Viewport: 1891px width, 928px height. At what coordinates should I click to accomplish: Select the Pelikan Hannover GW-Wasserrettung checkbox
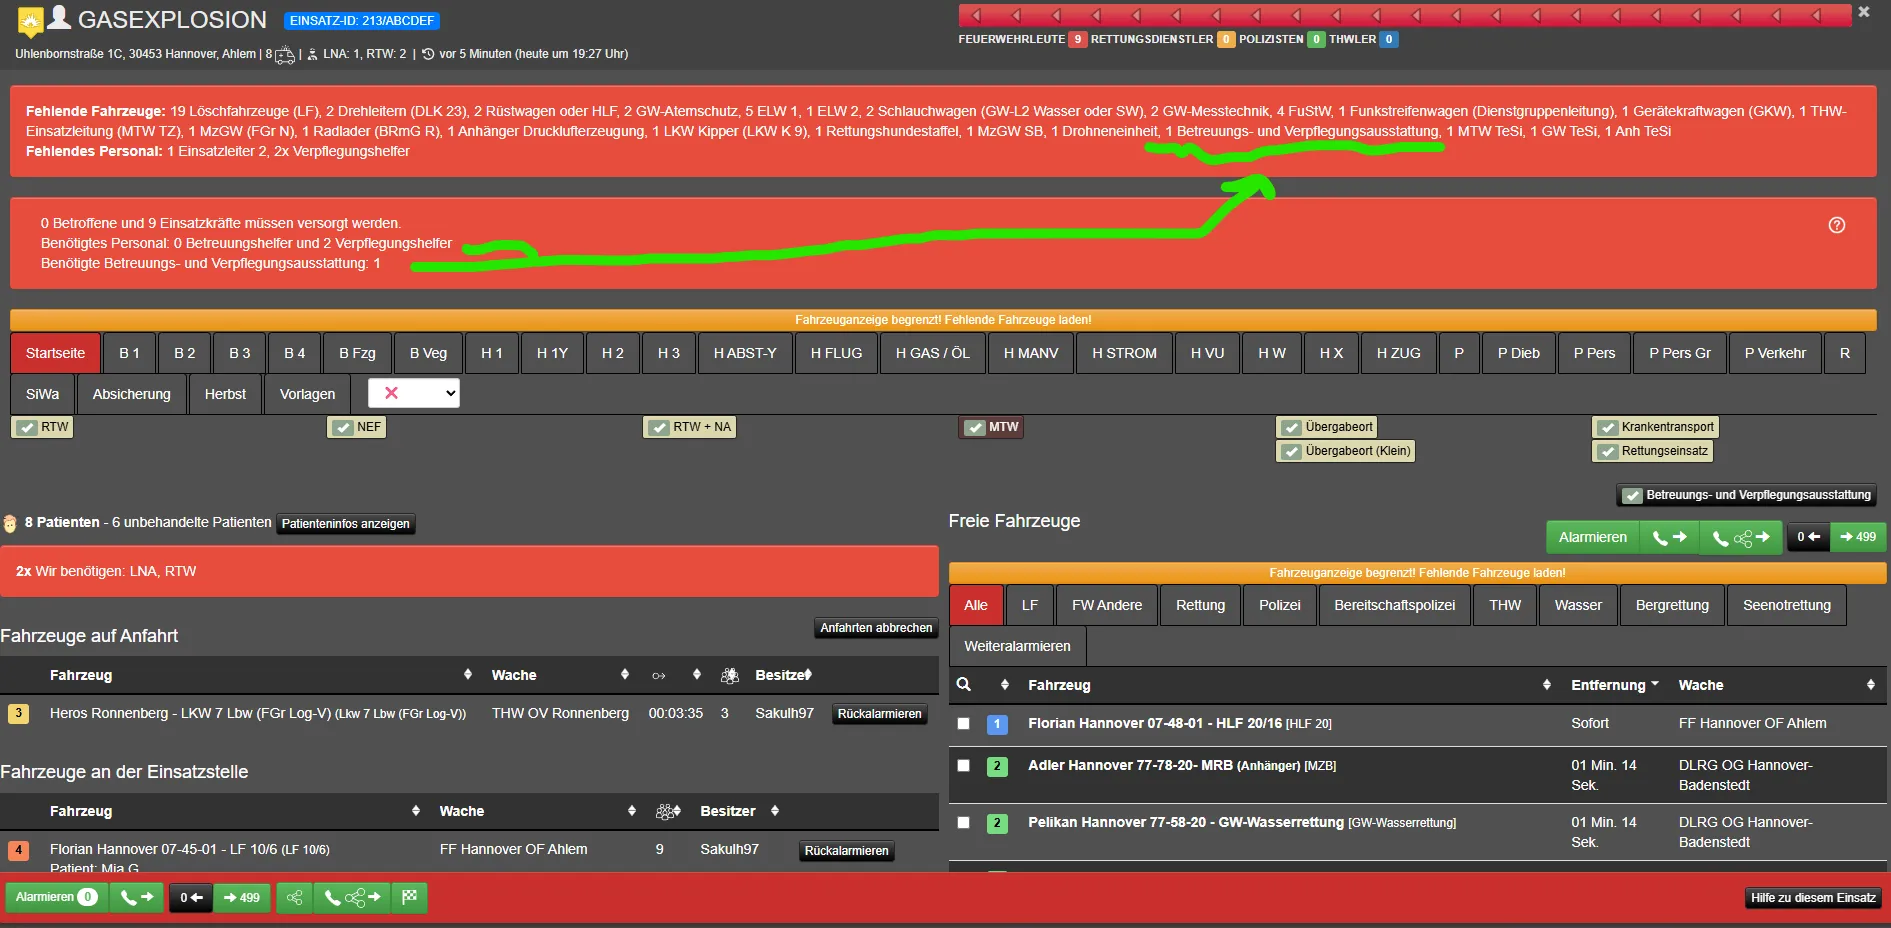pos(964,823)
